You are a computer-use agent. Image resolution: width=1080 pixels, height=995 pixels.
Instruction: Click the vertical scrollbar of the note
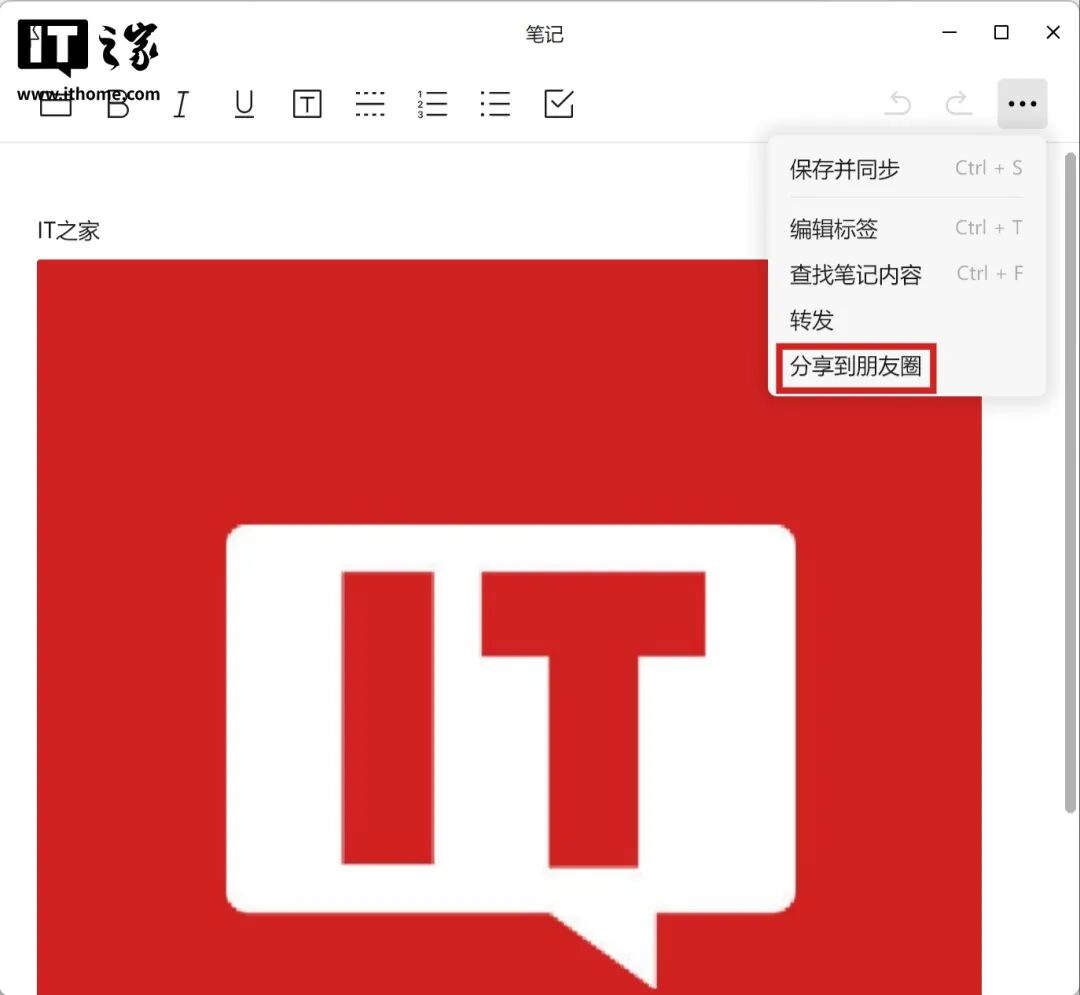tap(1069, 500)
